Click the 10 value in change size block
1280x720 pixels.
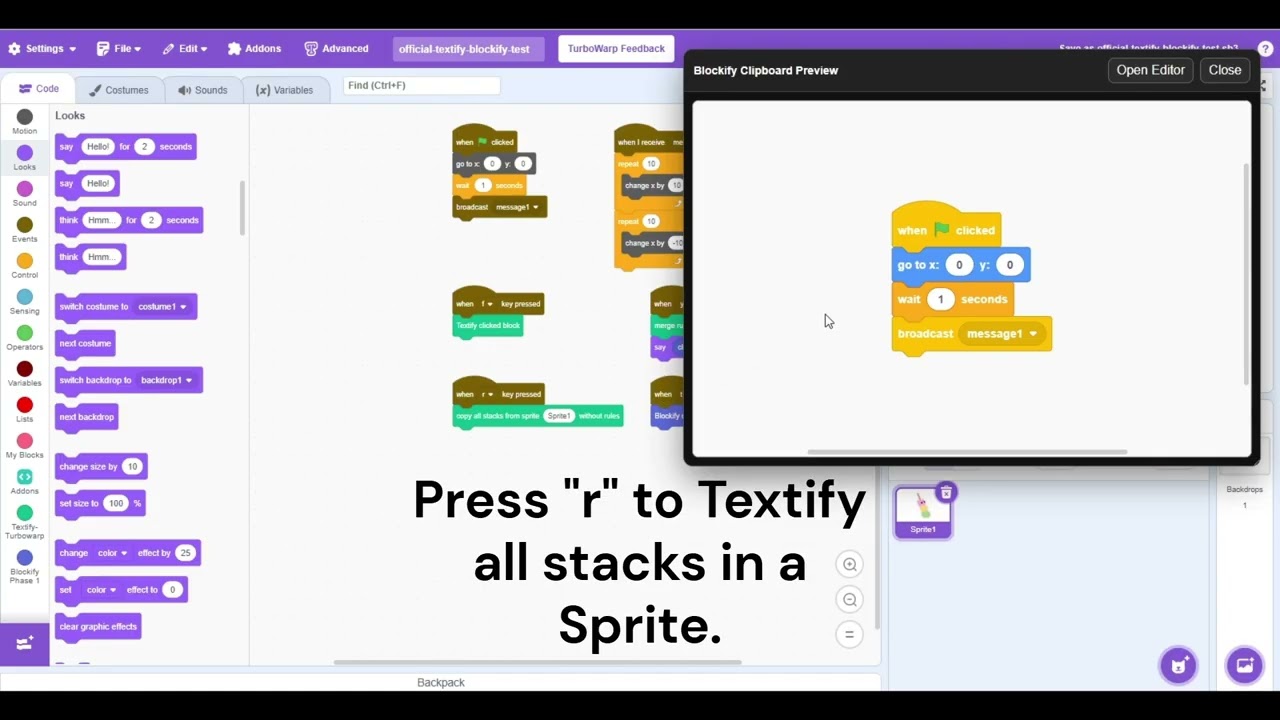132,467
